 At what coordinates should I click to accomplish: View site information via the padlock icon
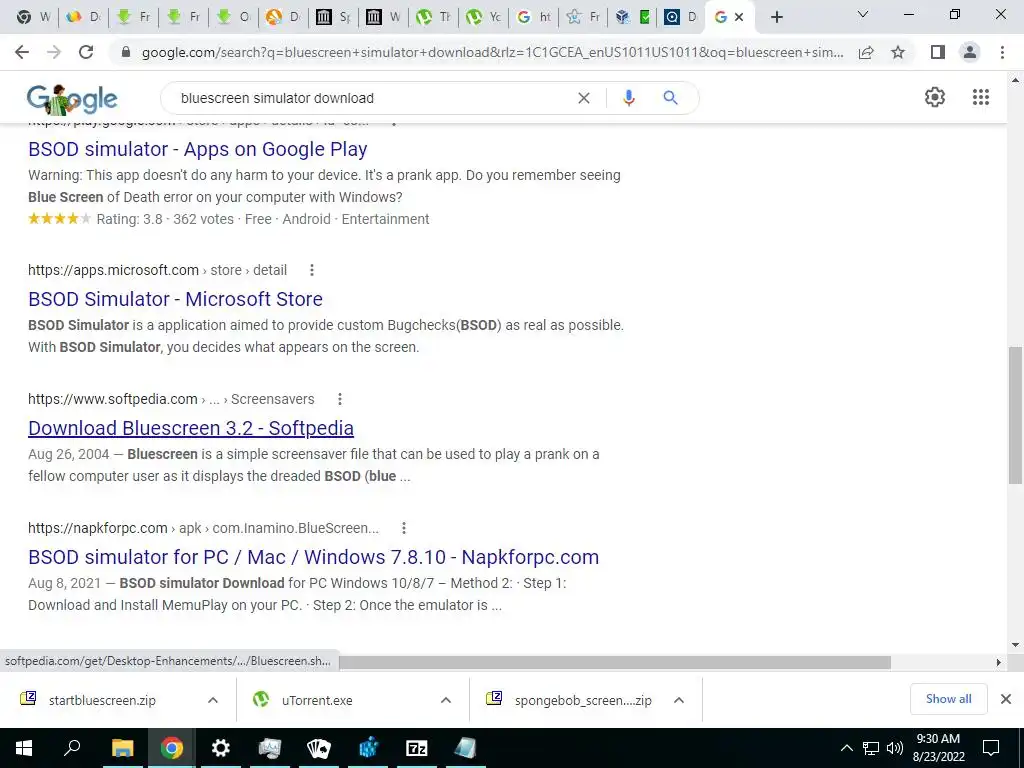coord(127,52)
